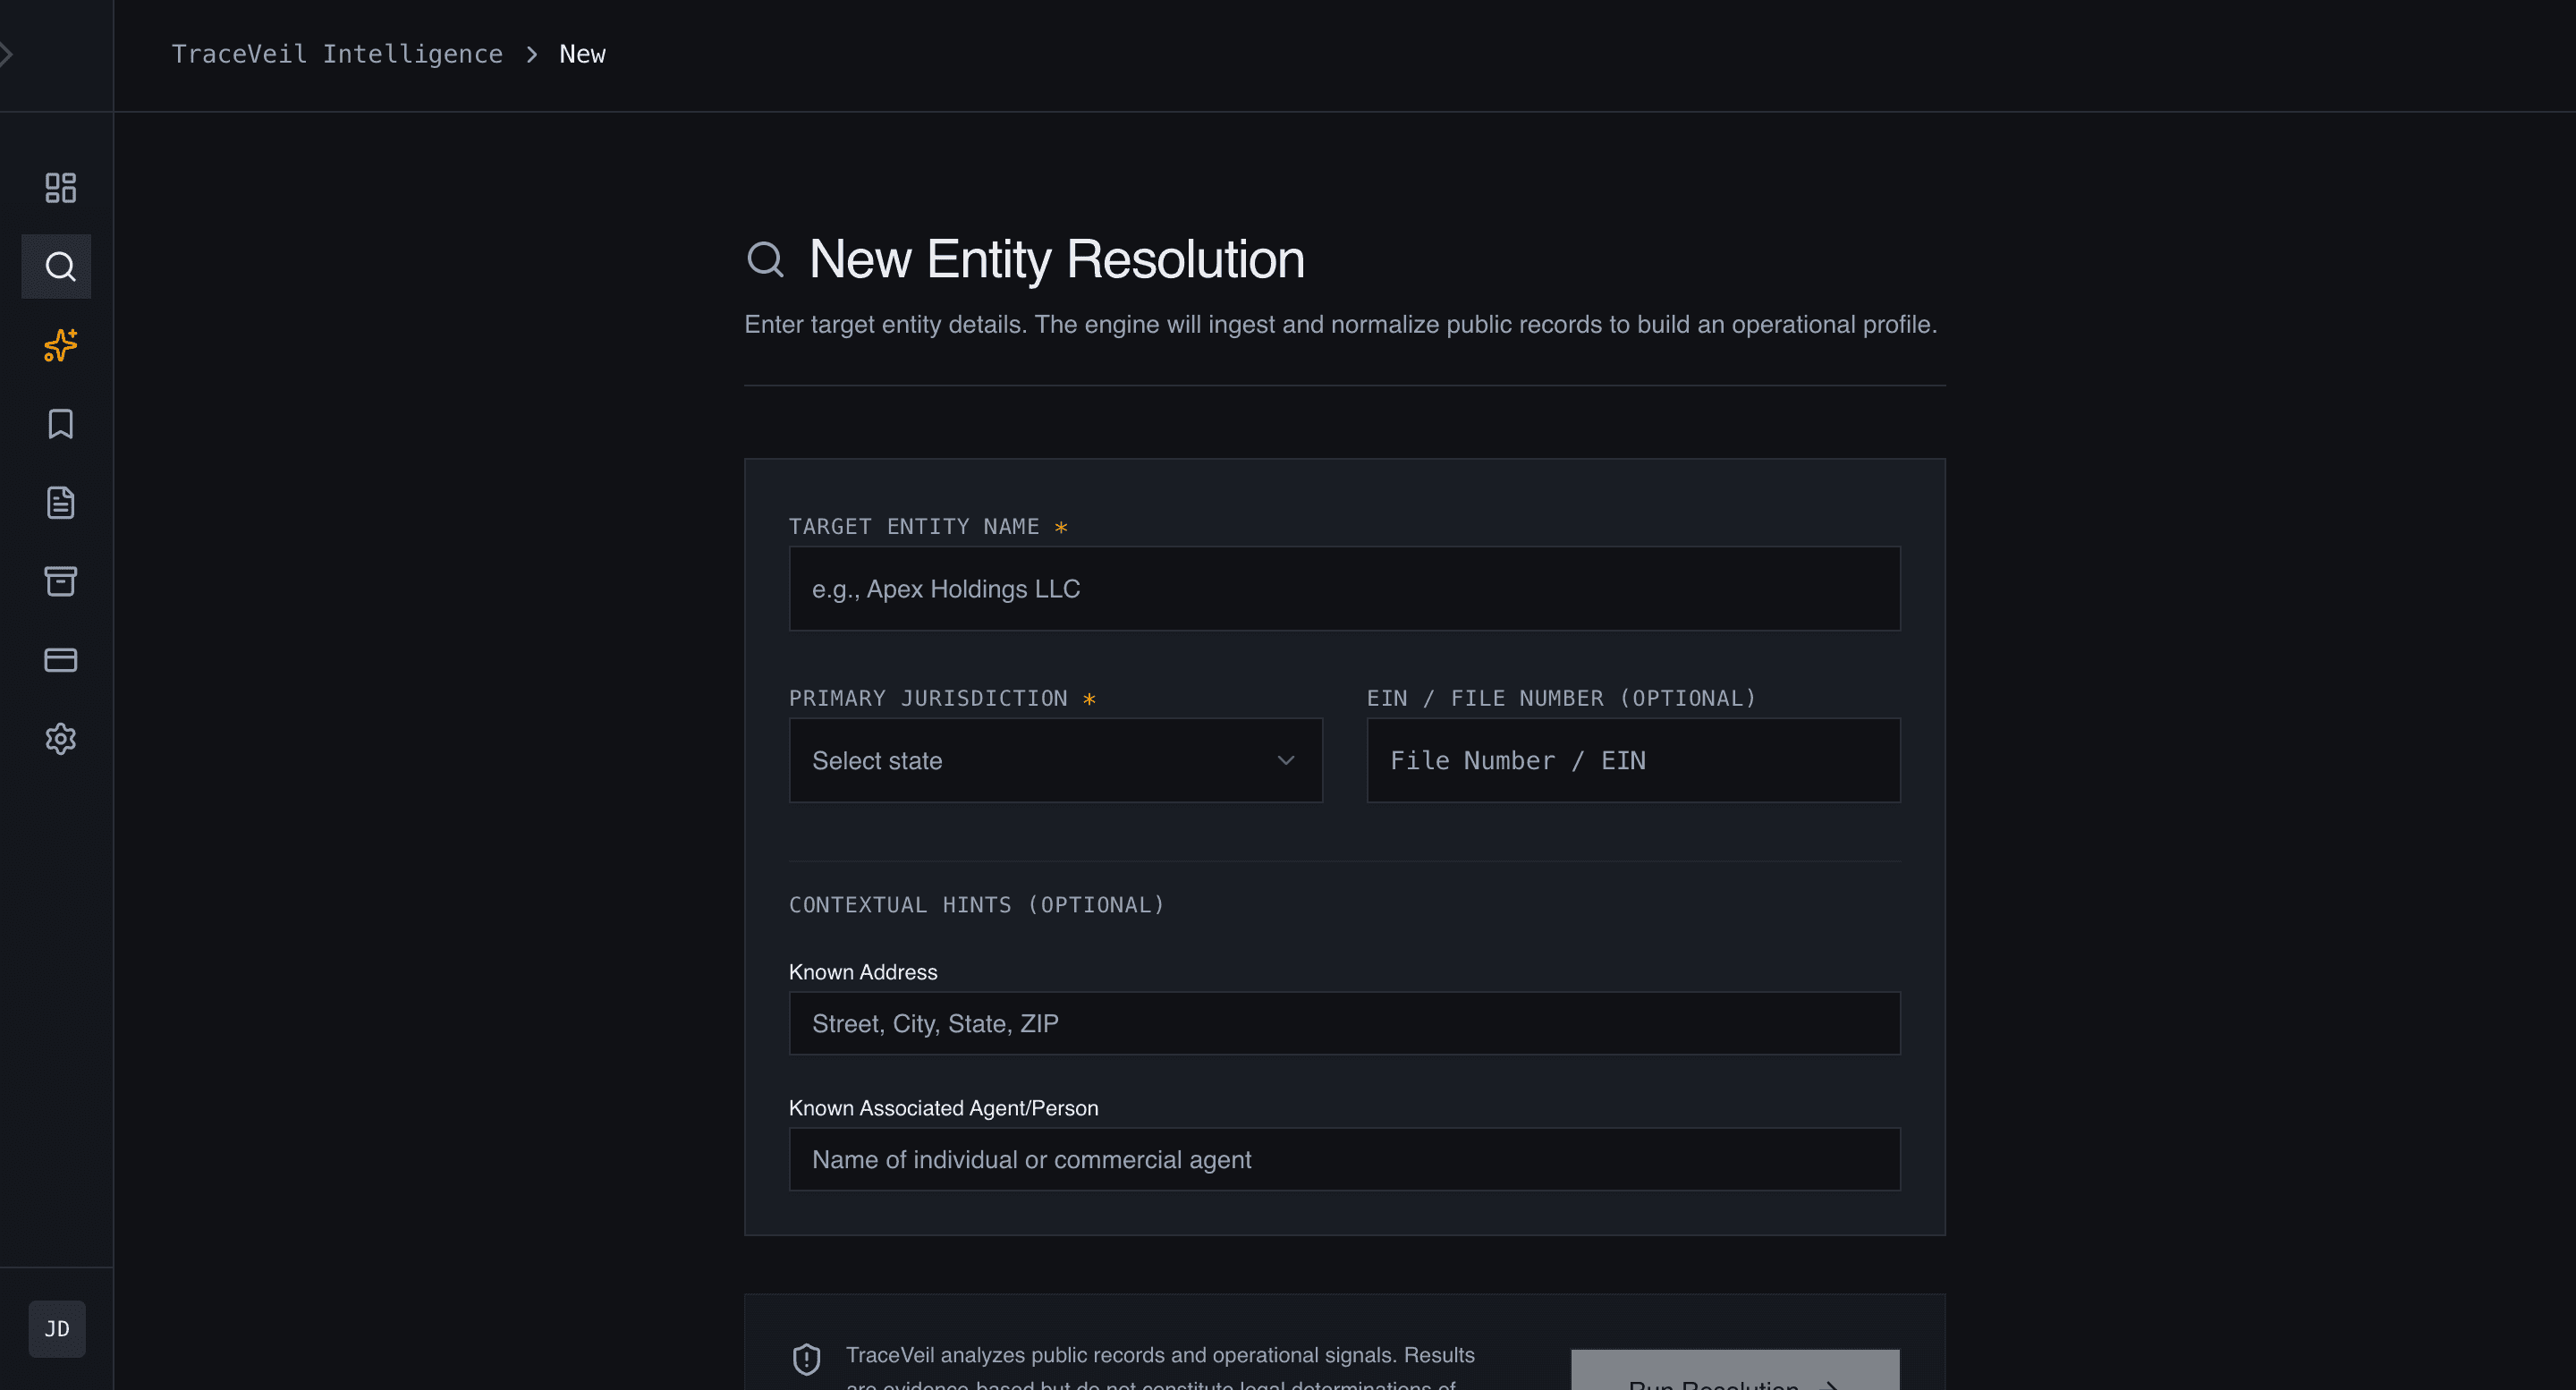Click the chevron on the Primary Jurisdiction selector
This screenshot has width=2576, height=1390.
(x=1285, y=760)
